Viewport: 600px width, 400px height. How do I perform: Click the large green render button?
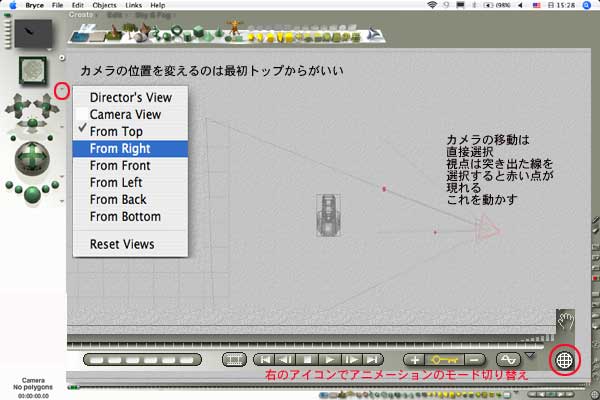pyautogui.click(x=33, y=195)
